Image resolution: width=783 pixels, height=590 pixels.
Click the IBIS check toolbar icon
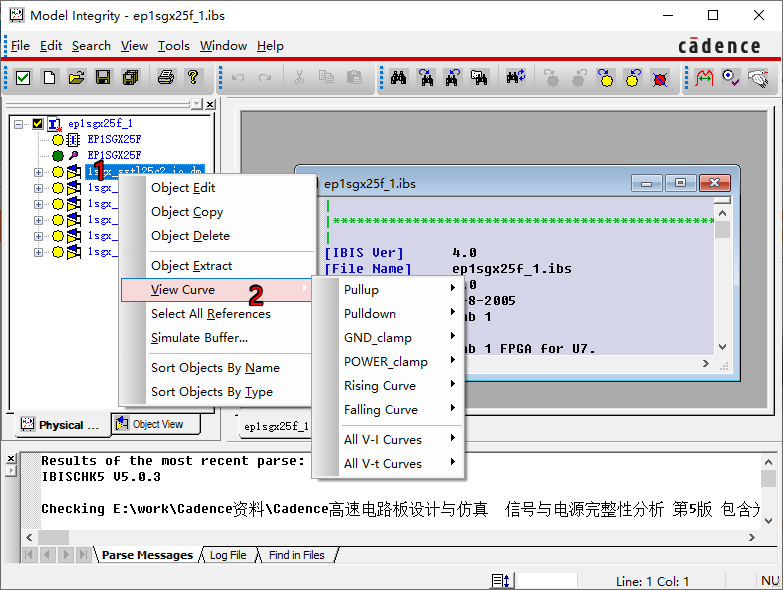tap(23, 78)
